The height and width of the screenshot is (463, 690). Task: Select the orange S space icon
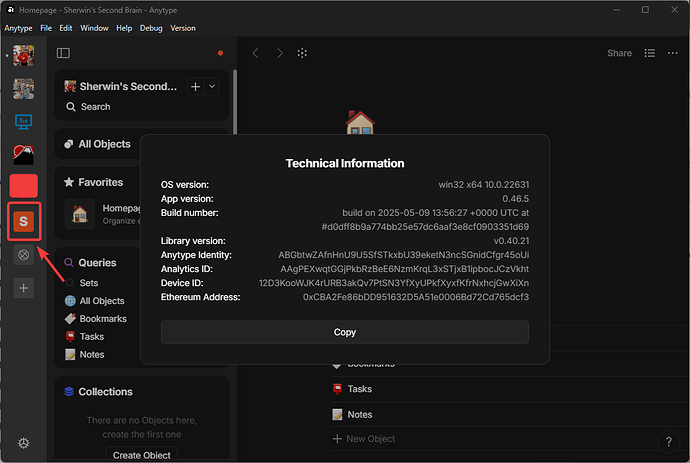coord(24,221)
